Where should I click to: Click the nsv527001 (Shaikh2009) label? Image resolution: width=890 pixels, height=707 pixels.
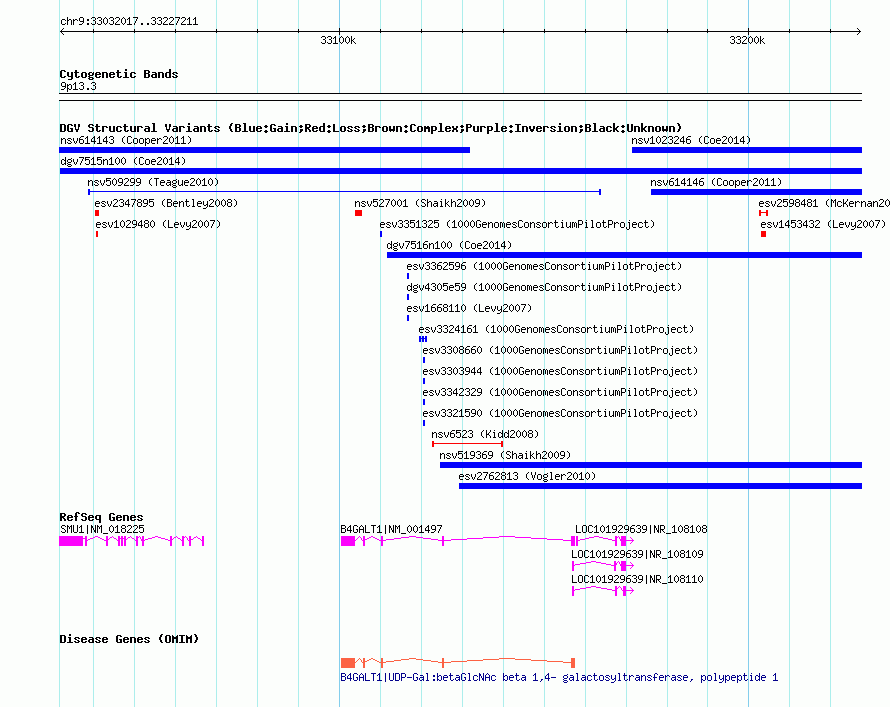pos(420,203)
